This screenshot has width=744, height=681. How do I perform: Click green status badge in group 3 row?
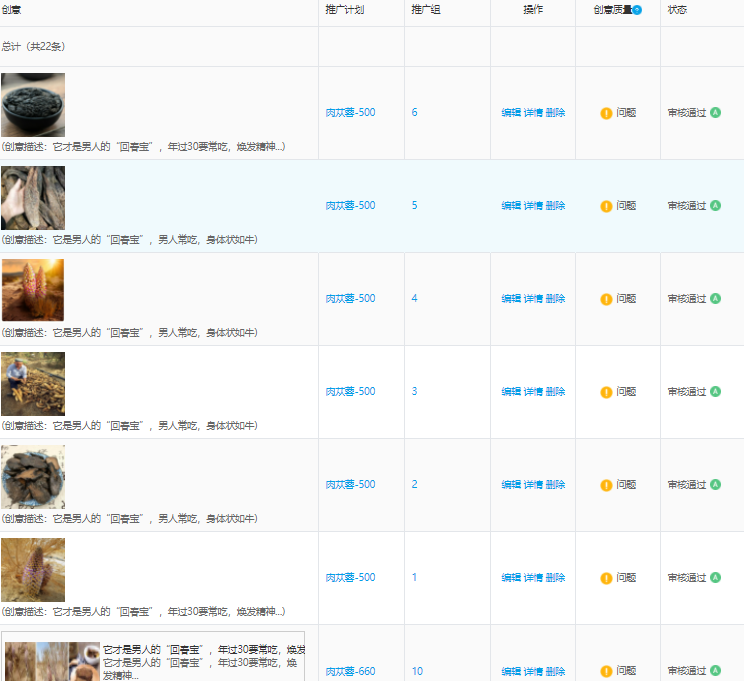click(x=715, y=391)
